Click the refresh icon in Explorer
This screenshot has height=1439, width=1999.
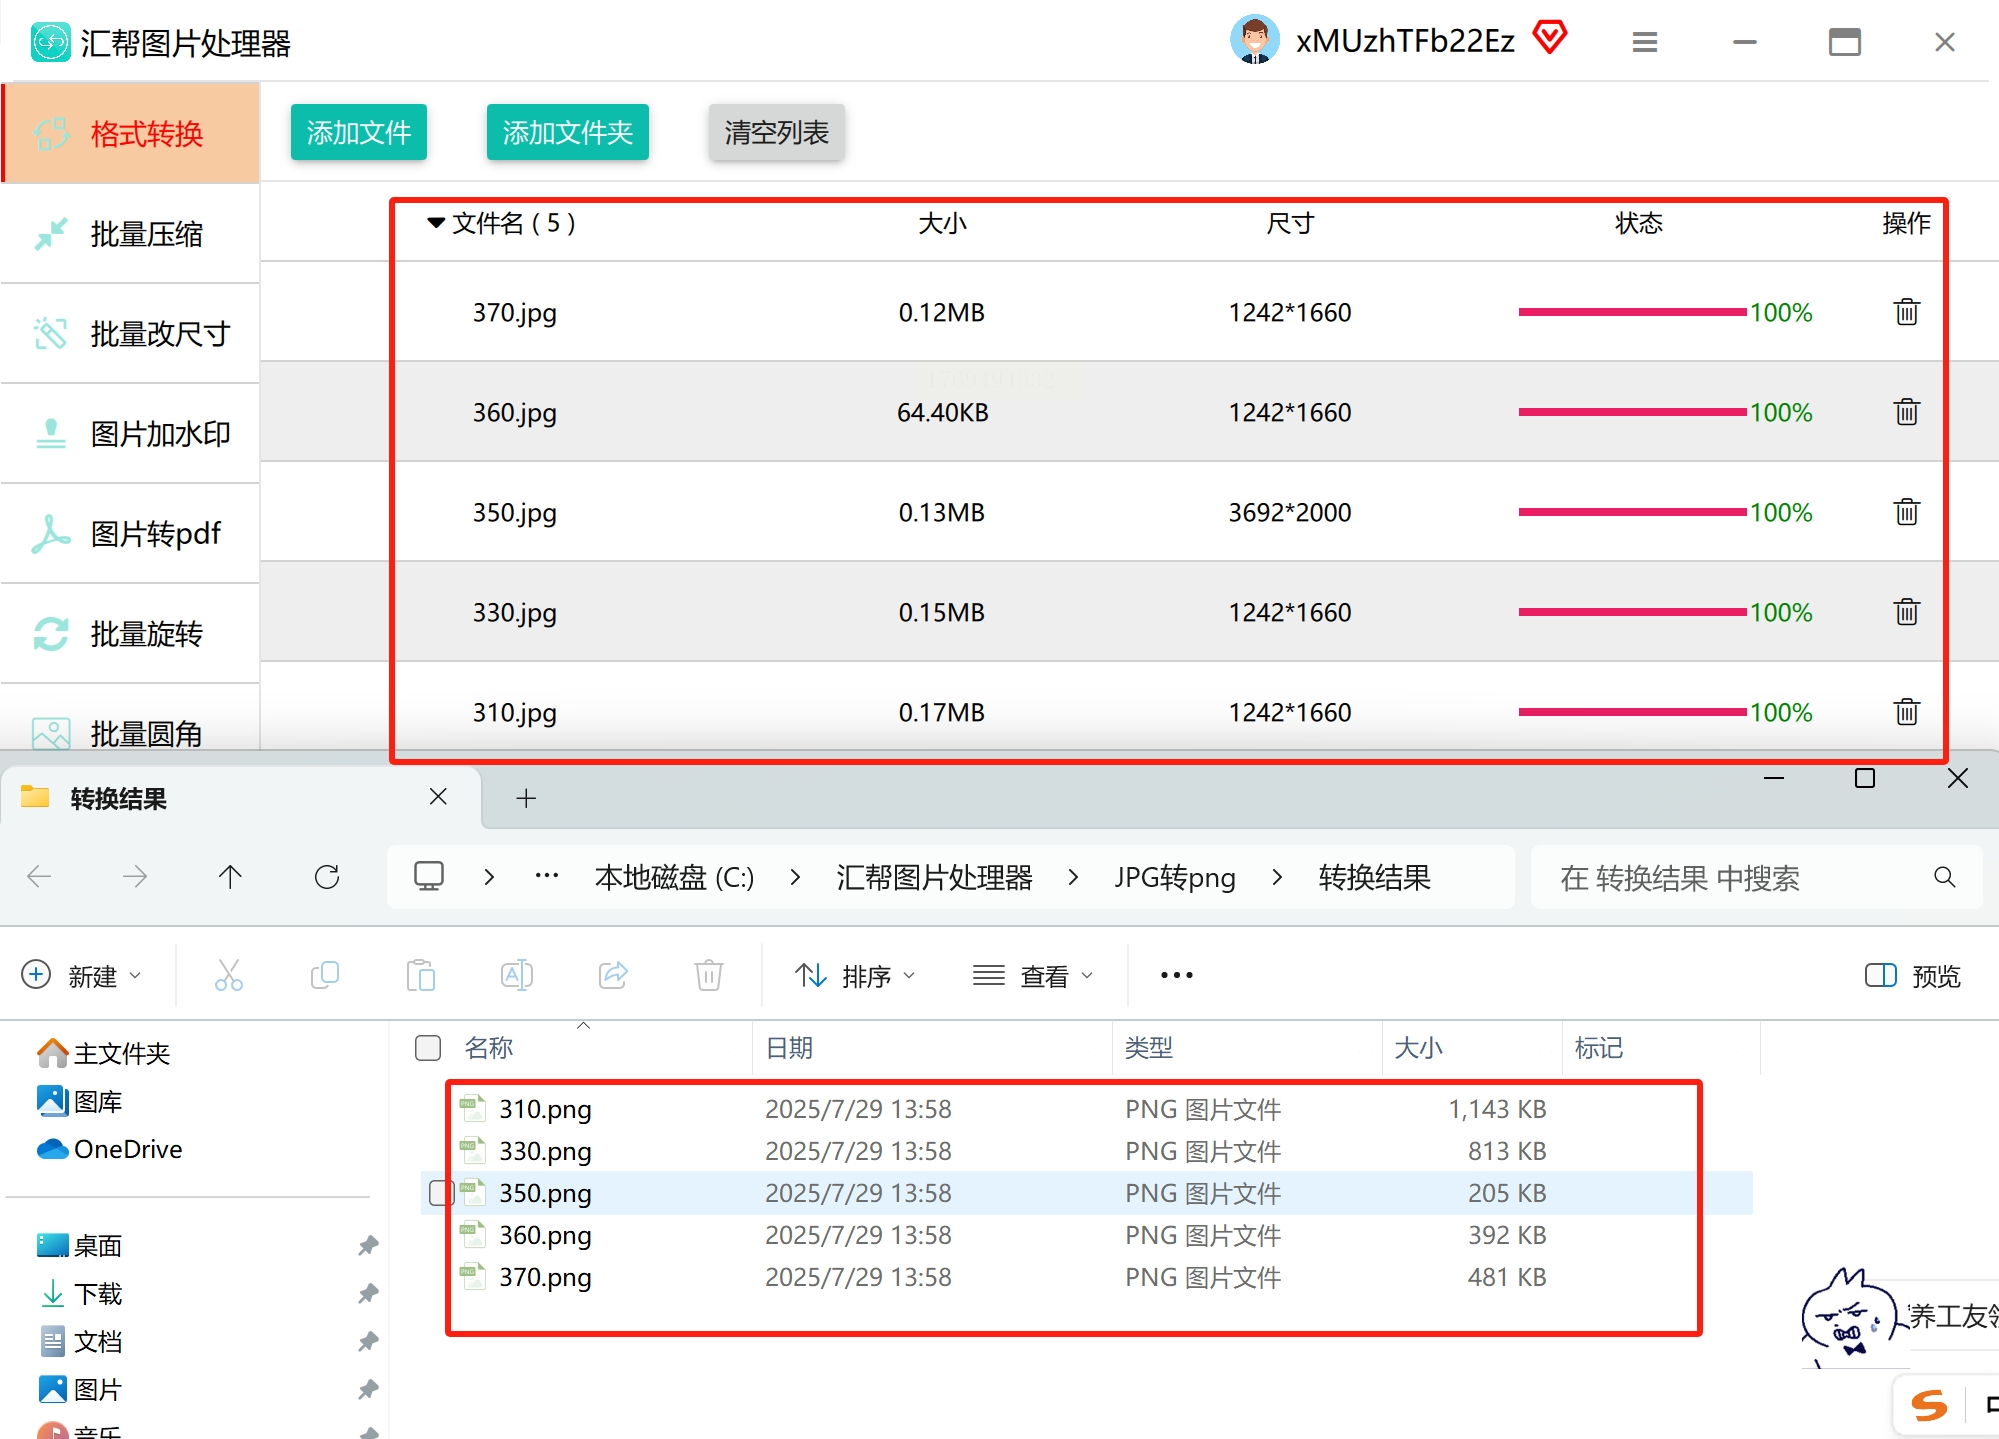tap(327, 877)
